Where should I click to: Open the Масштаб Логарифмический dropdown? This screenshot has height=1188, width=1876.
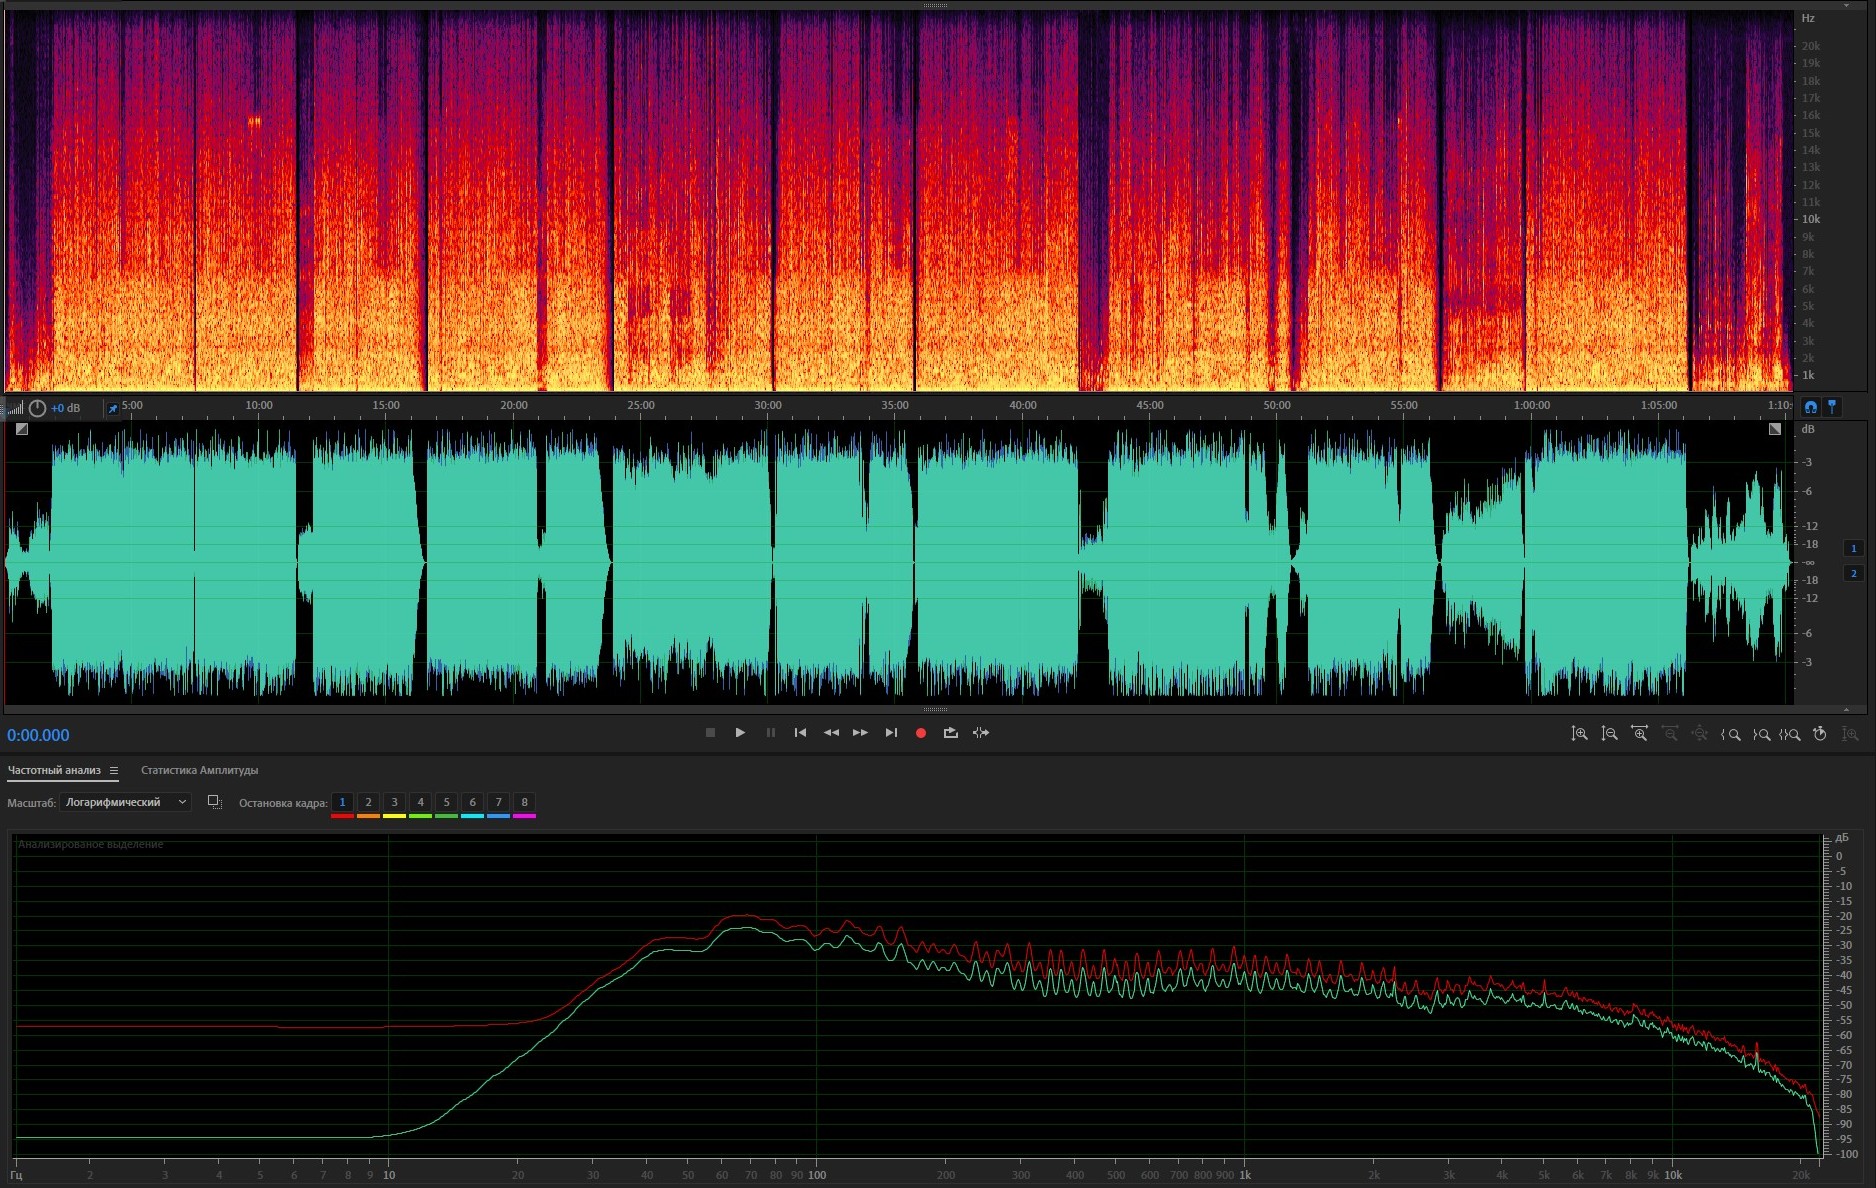[125, 802]
